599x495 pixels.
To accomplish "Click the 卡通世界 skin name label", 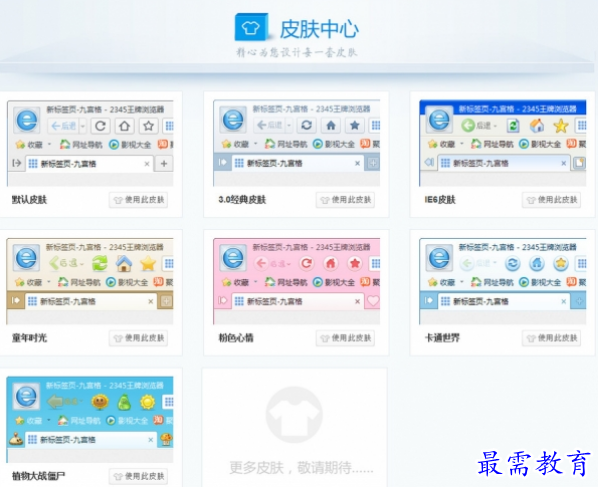I will pyautogui.click(x=442, y=338).
